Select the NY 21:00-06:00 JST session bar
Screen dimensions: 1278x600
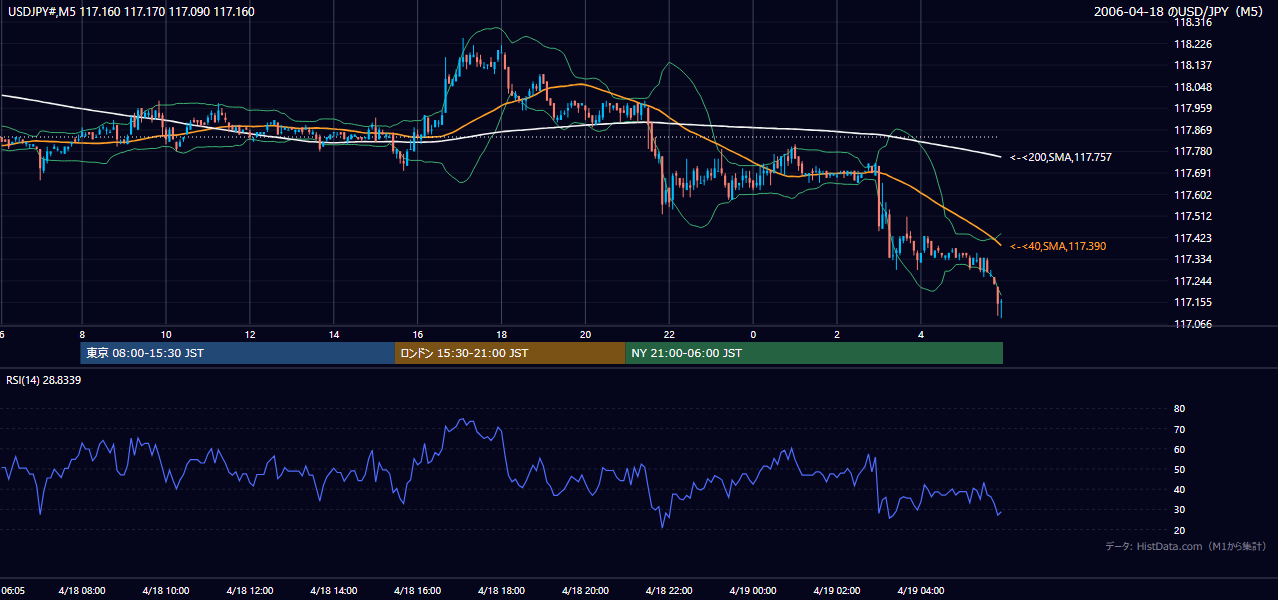click(x=814, y=353)
